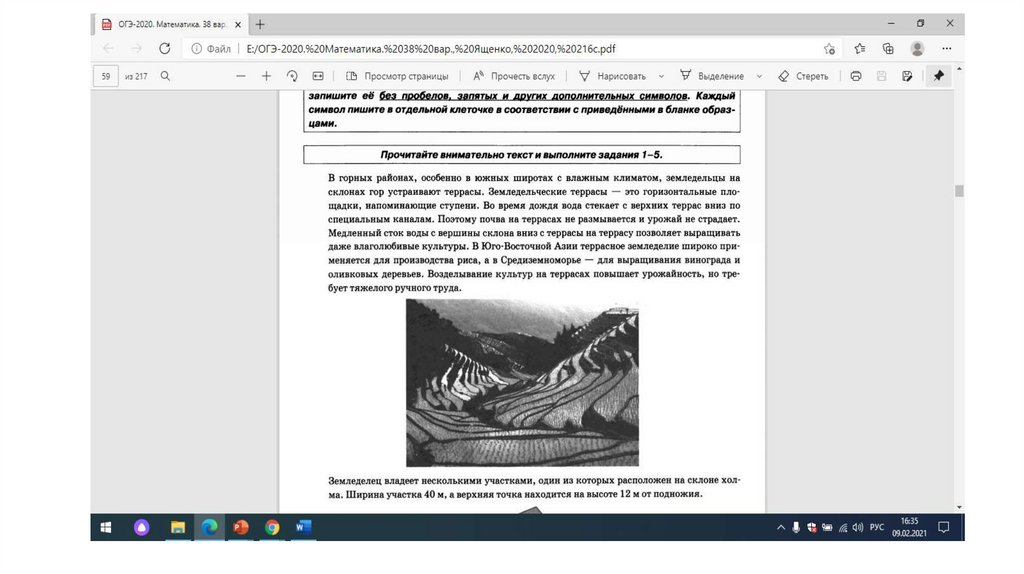This screenshot has width=1024, height=574.
Task: Select the Нарисовать draw tool
Action: coord(613,76)
